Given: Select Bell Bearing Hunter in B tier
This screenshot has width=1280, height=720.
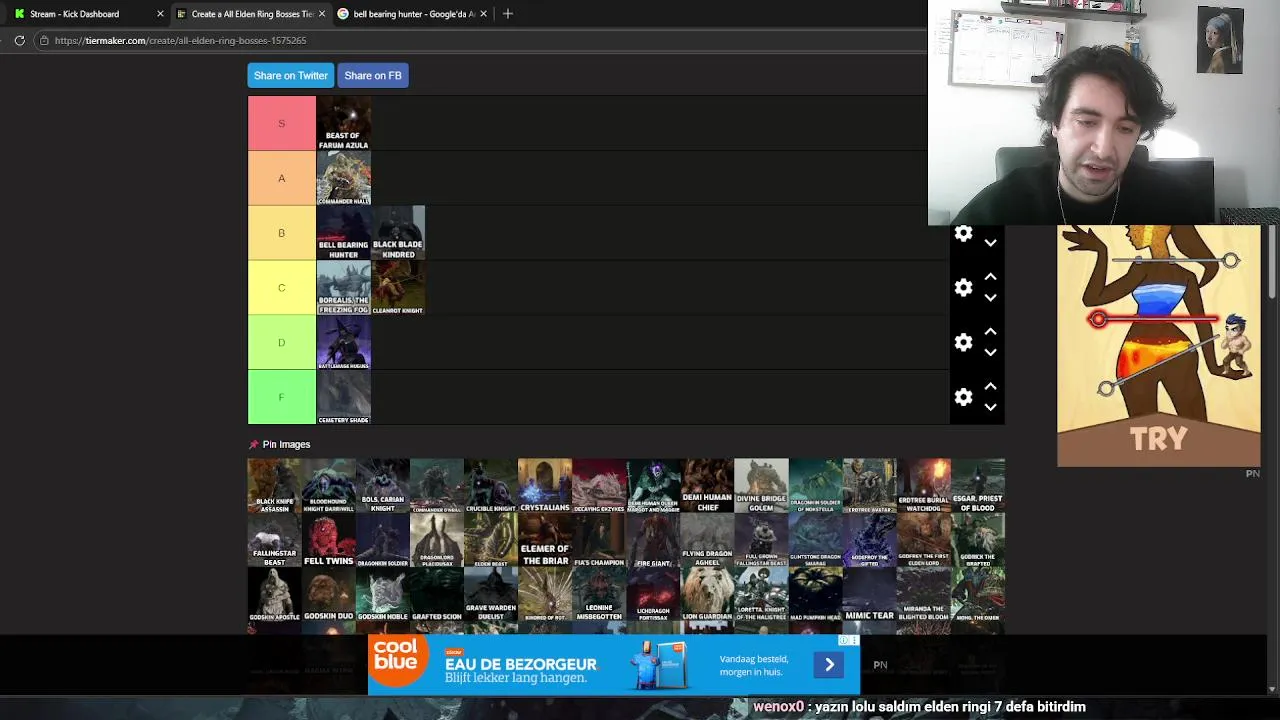Looking at the screenshot, I should click(344, 233).
